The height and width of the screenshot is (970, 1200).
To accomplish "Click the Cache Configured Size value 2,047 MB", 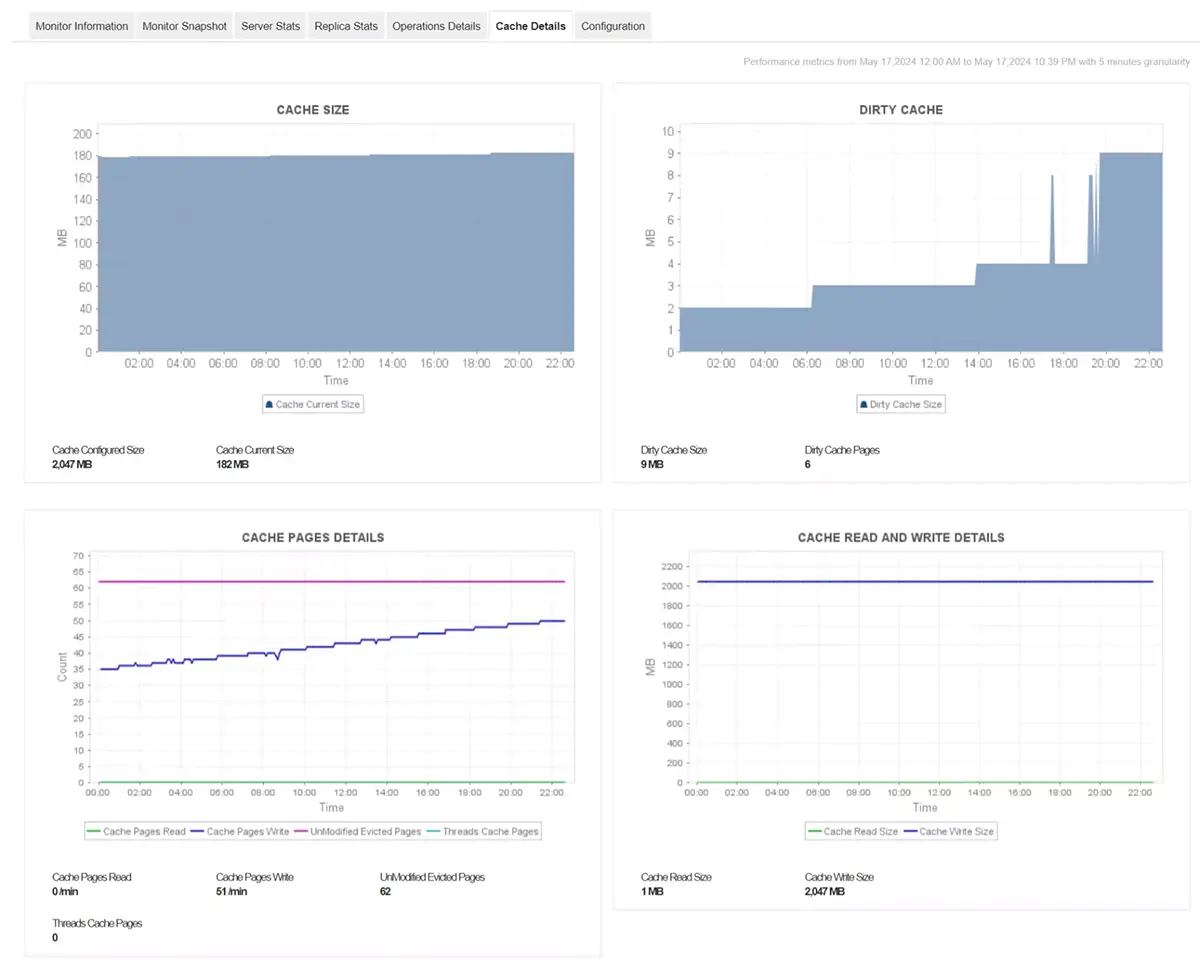I will click(x=70, y=464).
